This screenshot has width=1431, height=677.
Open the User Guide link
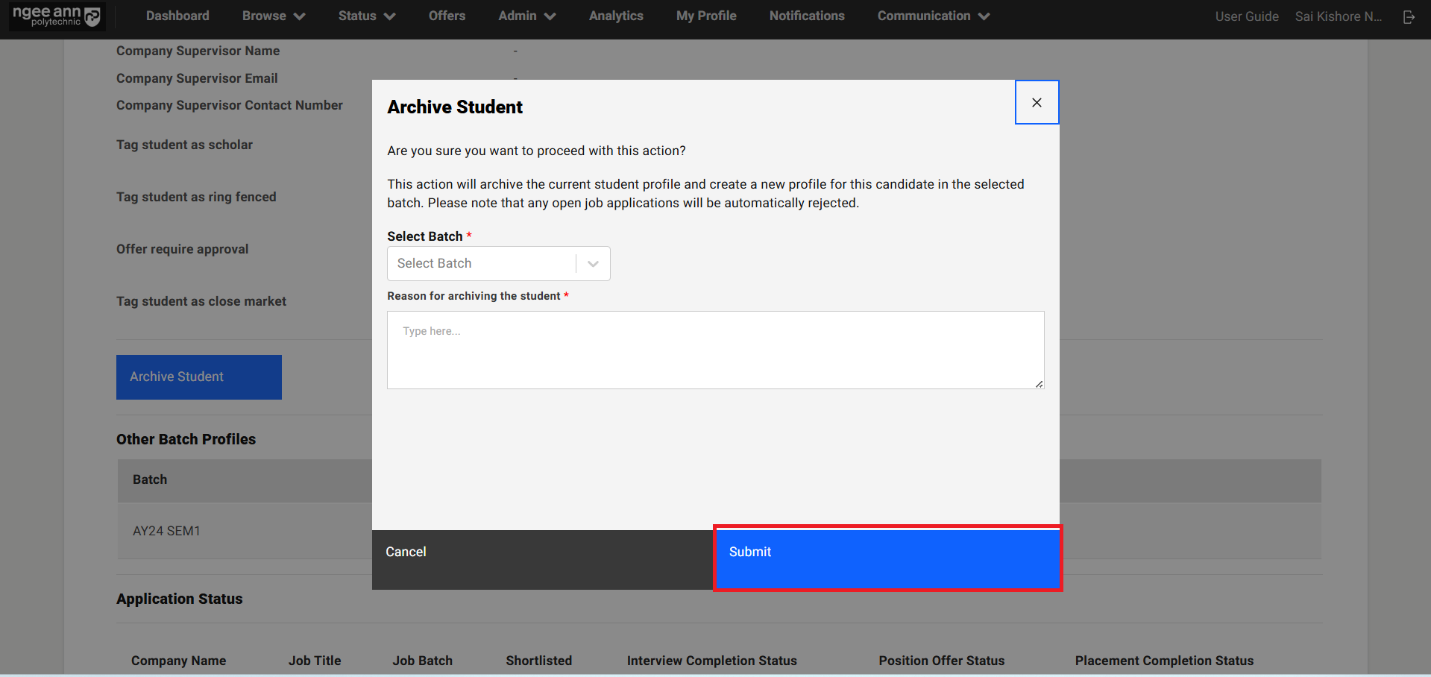[x=1246, y=17]
